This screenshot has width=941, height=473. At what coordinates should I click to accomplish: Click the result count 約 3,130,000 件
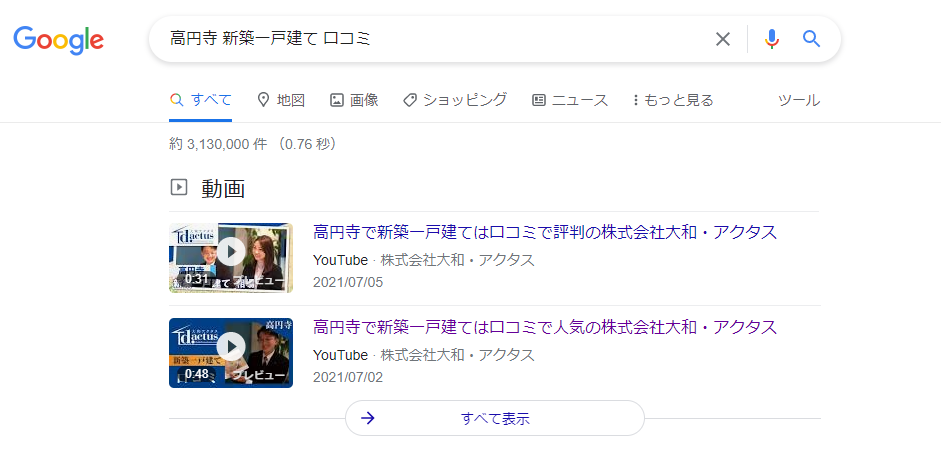point(218,144)
